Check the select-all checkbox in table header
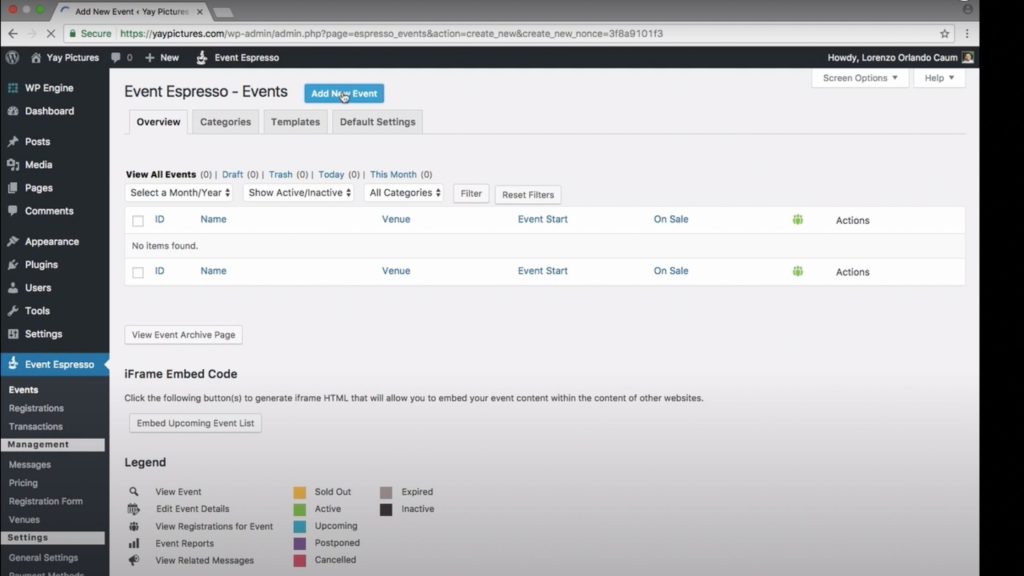 (x=138, y=221)
